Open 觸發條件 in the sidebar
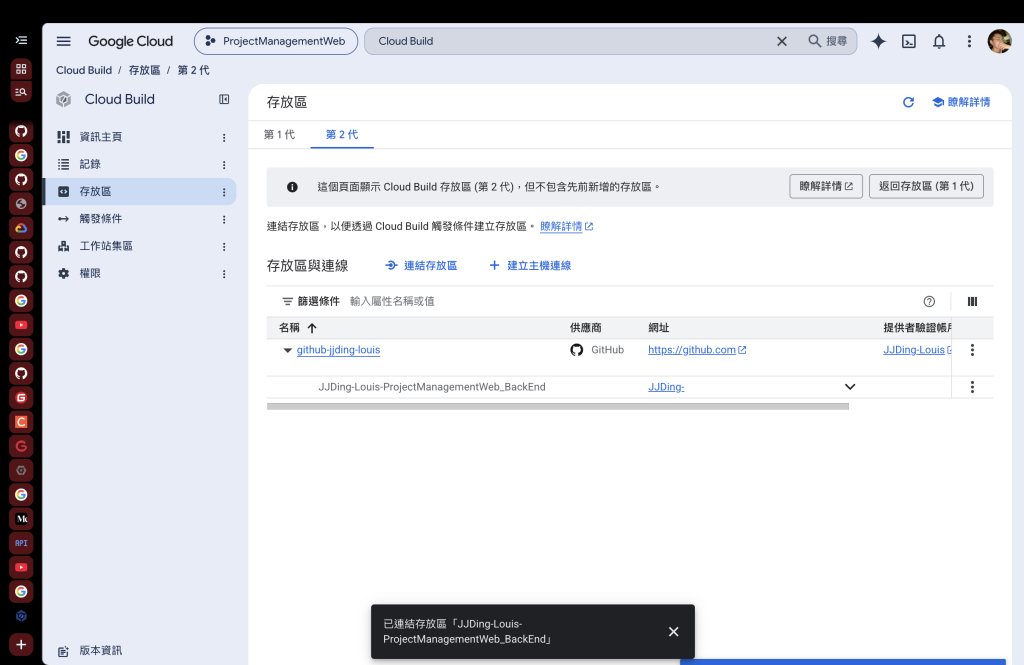Image resolution: width=1024 pixels, height=665 pixels. 101,219
